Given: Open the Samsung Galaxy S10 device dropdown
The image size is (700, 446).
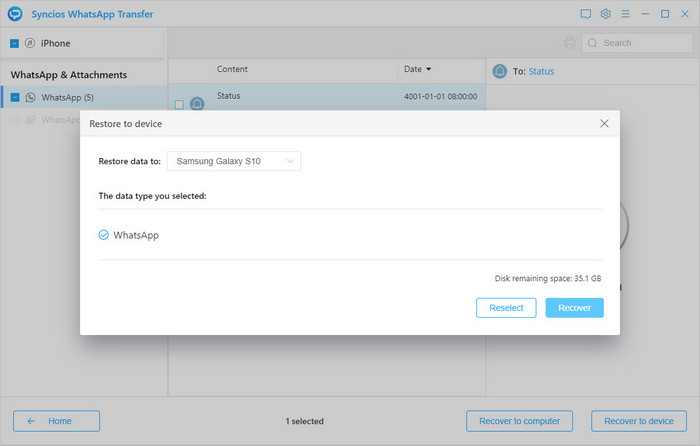Looking at the screenshot, I should click(x=233, y=161).
